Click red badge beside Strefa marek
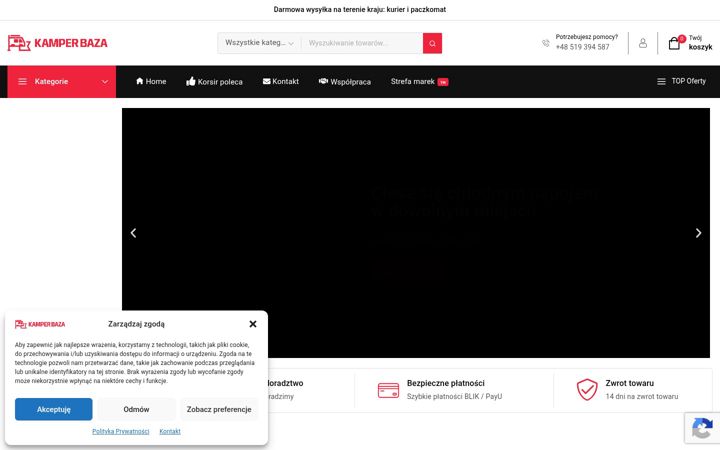Screen dimensions: 720x450 (443, 82)
